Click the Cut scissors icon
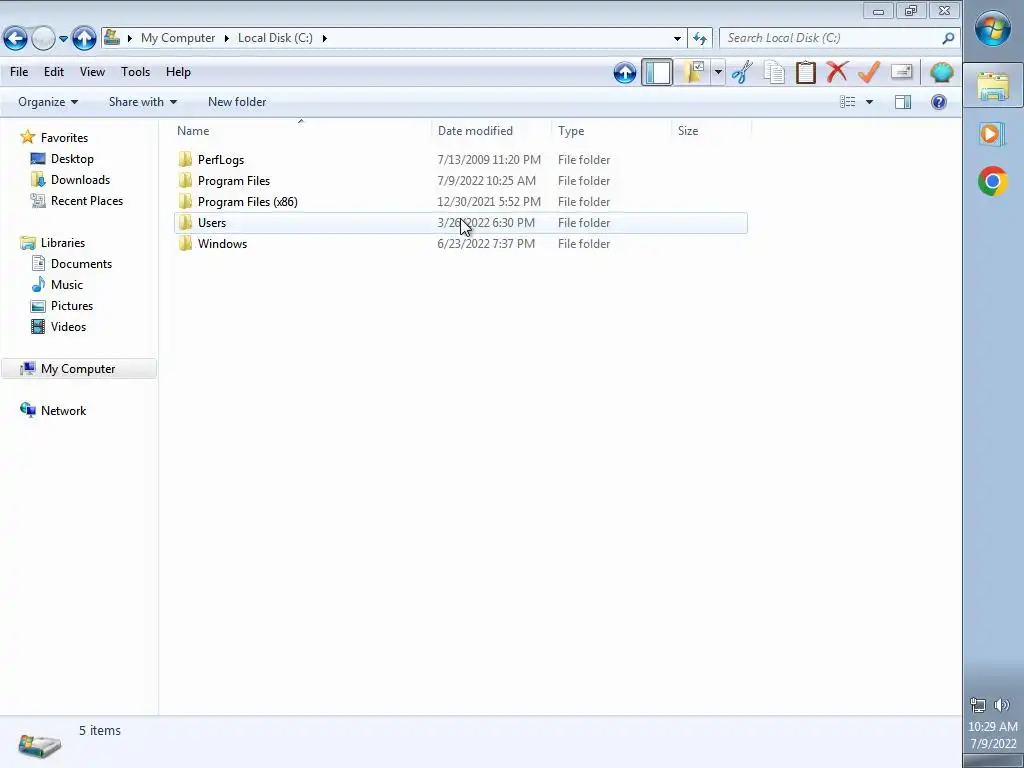 click(742, 72)
